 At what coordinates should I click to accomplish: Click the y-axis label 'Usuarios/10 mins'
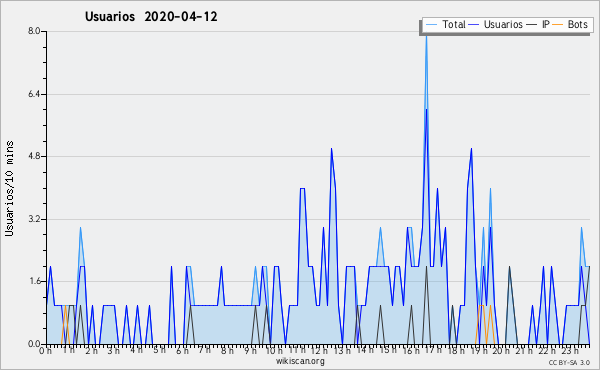[x=9, y=188]
